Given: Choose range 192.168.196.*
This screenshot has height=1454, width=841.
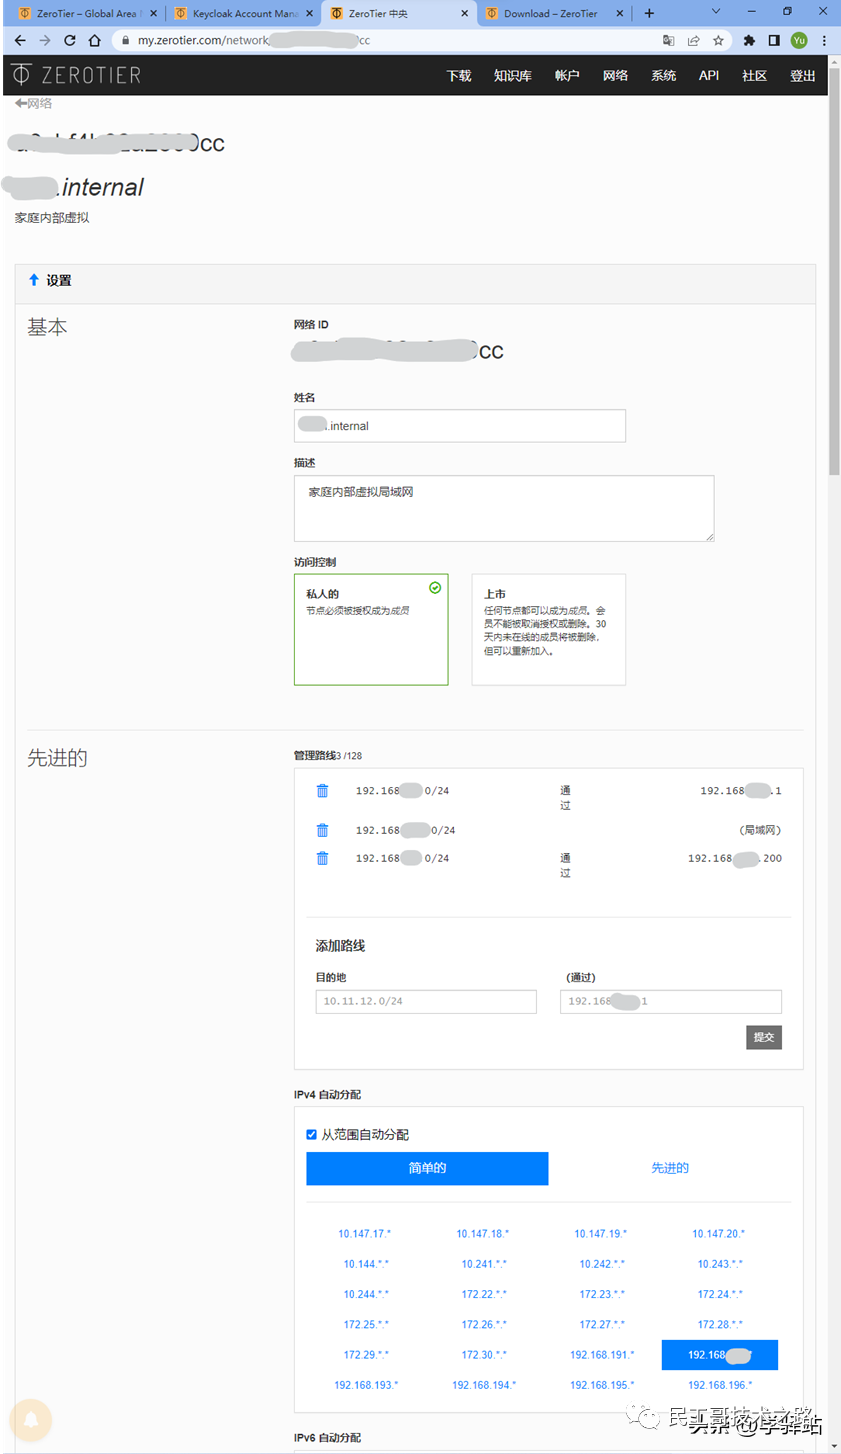Looking at the screenshot, I should (x=720, y=1385).
